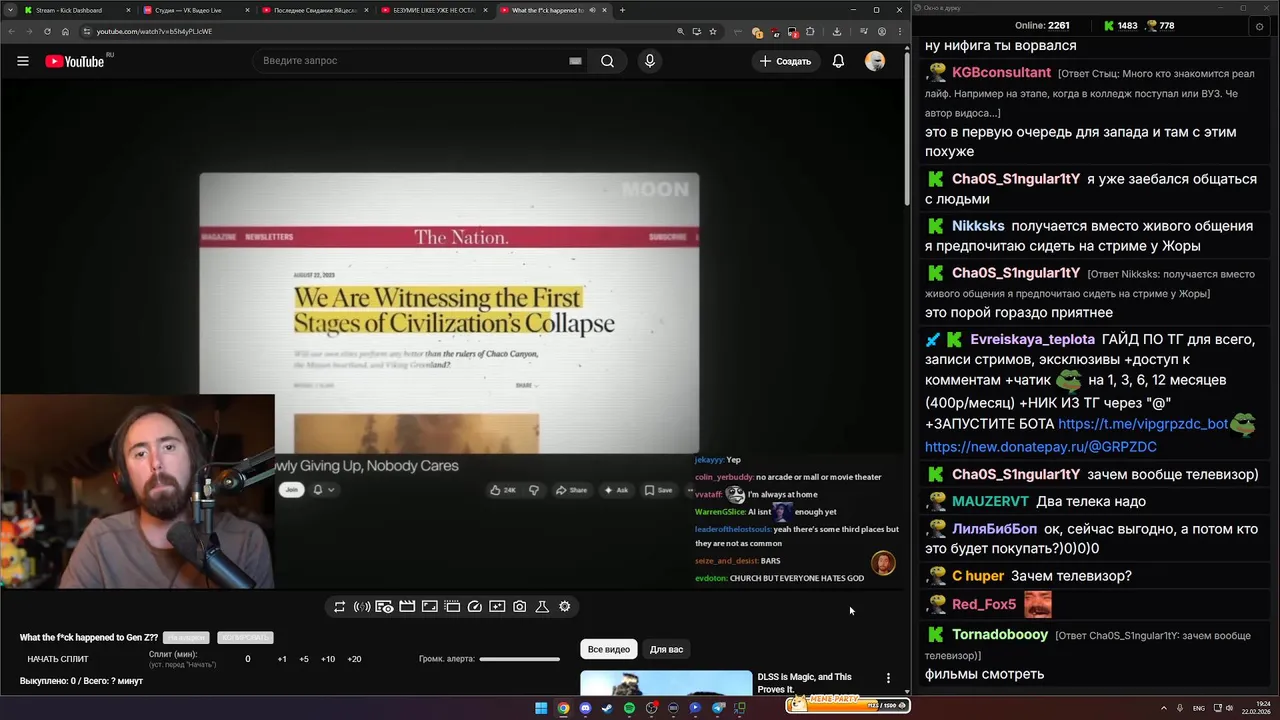Click username MAUZERVT in chat
This screenshot has width=1280, height=720.
point(990,501)
